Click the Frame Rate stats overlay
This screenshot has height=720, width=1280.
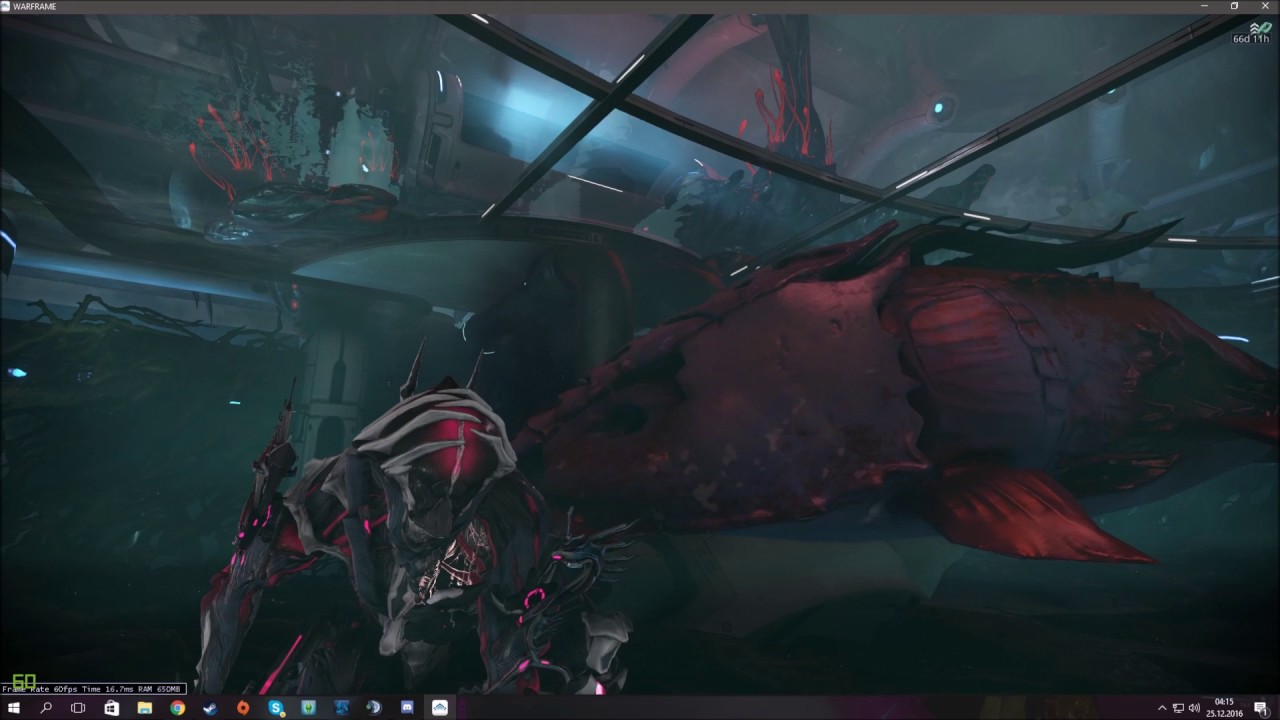click(x=93, y=689)
